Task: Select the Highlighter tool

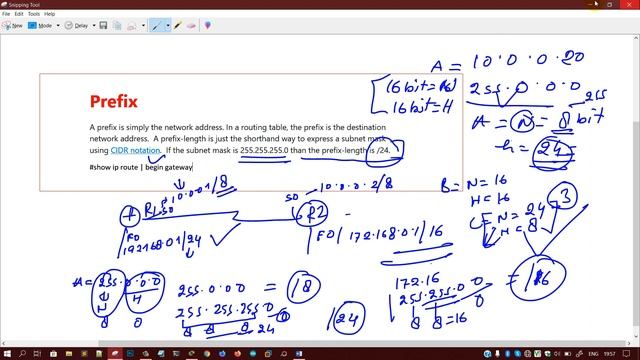Action: pyautogui.click(x=178, y=25)
